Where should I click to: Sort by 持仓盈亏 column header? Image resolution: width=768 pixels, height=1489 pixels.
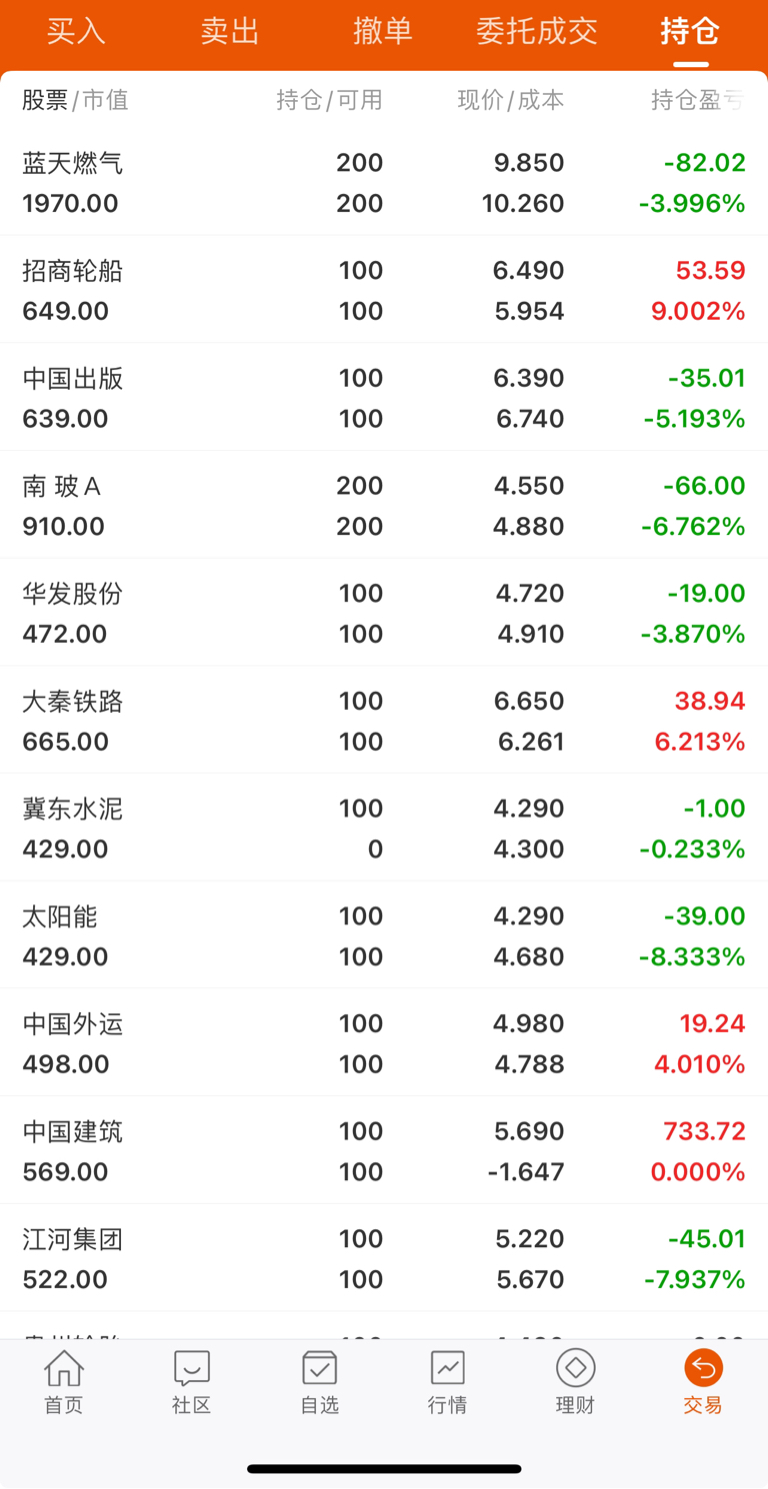point(698,100)
